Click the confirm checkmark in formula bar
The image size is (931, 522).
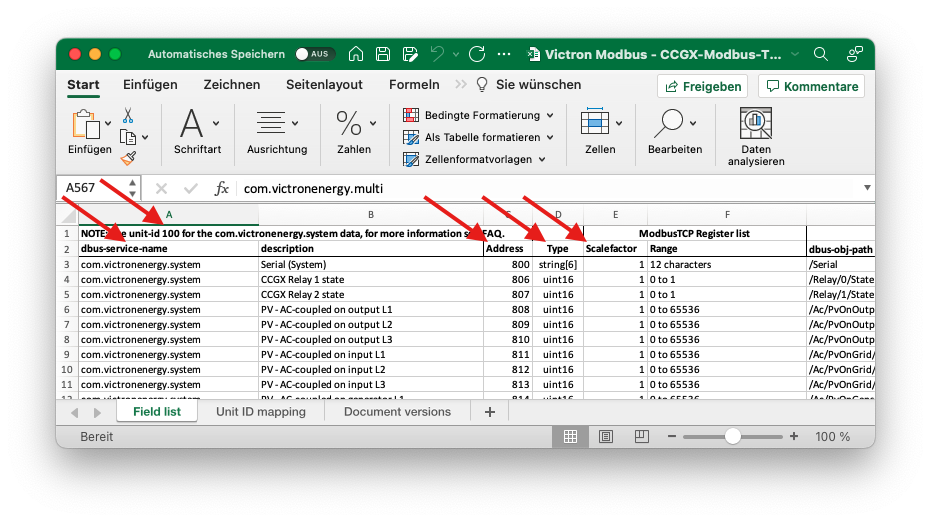(191, 189)
